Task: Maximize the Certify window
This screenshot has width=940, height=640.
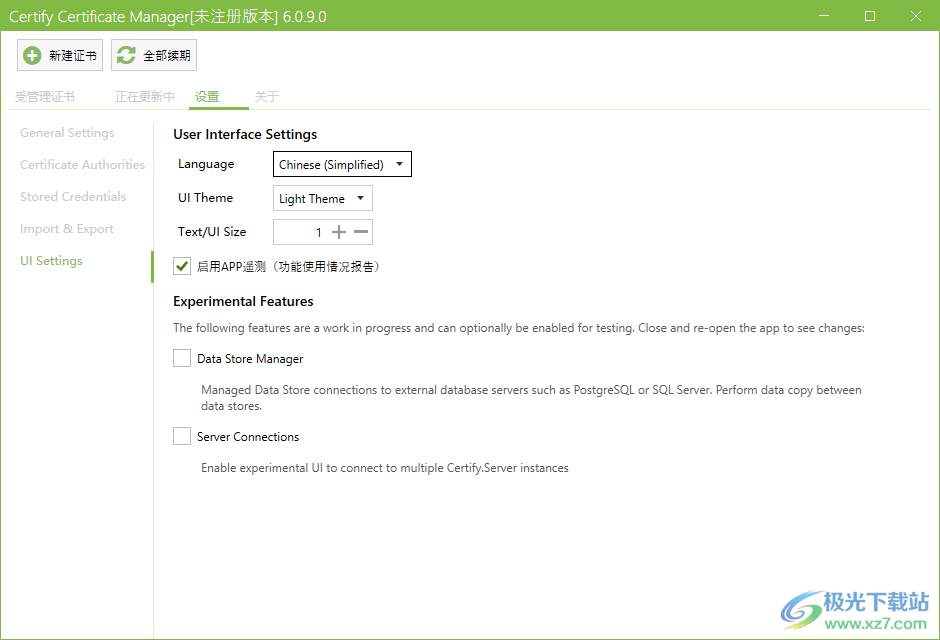Action: coord(870,16)
